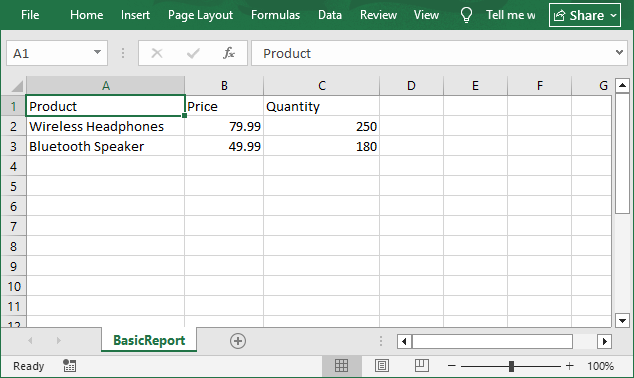
Task: Open the View ribbon tab
Action: tap(426, 15)
